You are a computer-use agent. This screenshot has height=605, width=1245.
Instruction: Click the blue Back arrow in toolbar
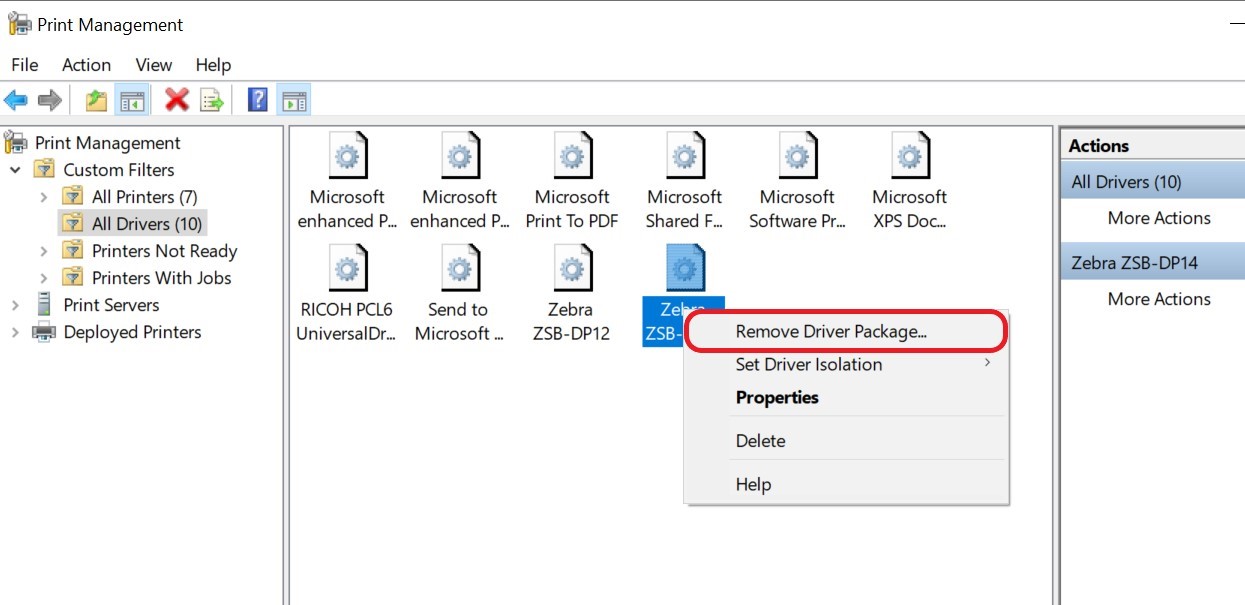tap(16, 100)
